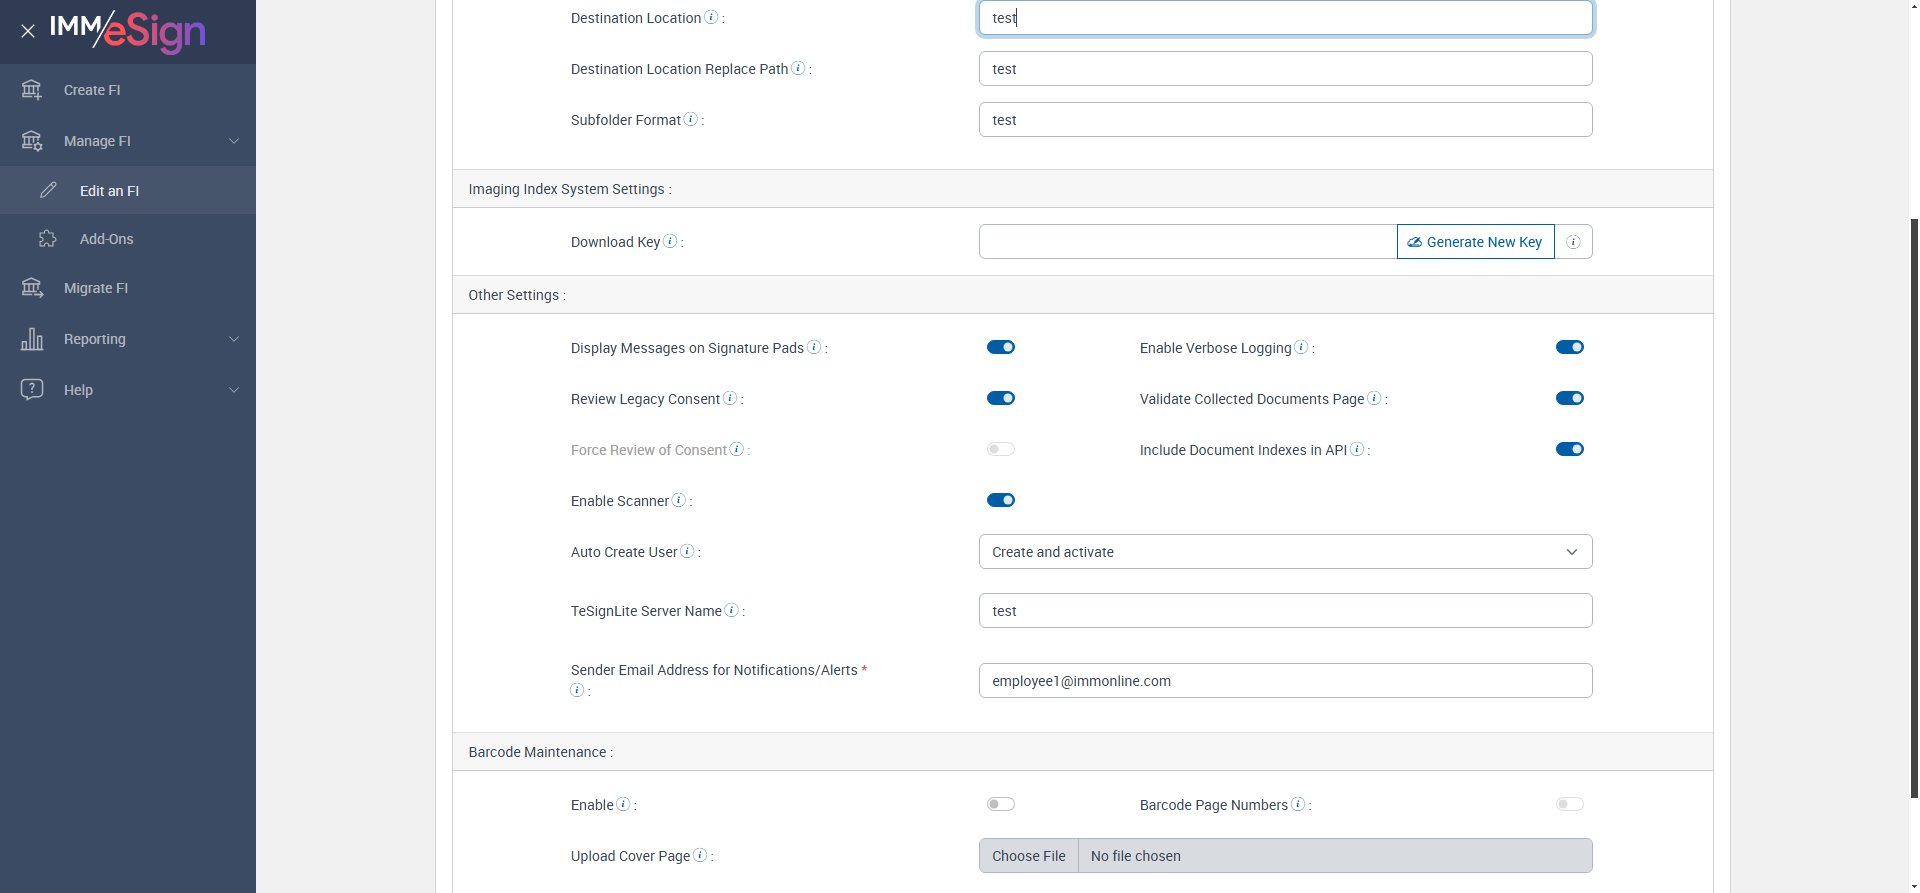Turn off the Enable Scanner toggle

[x=1000, y=500]
